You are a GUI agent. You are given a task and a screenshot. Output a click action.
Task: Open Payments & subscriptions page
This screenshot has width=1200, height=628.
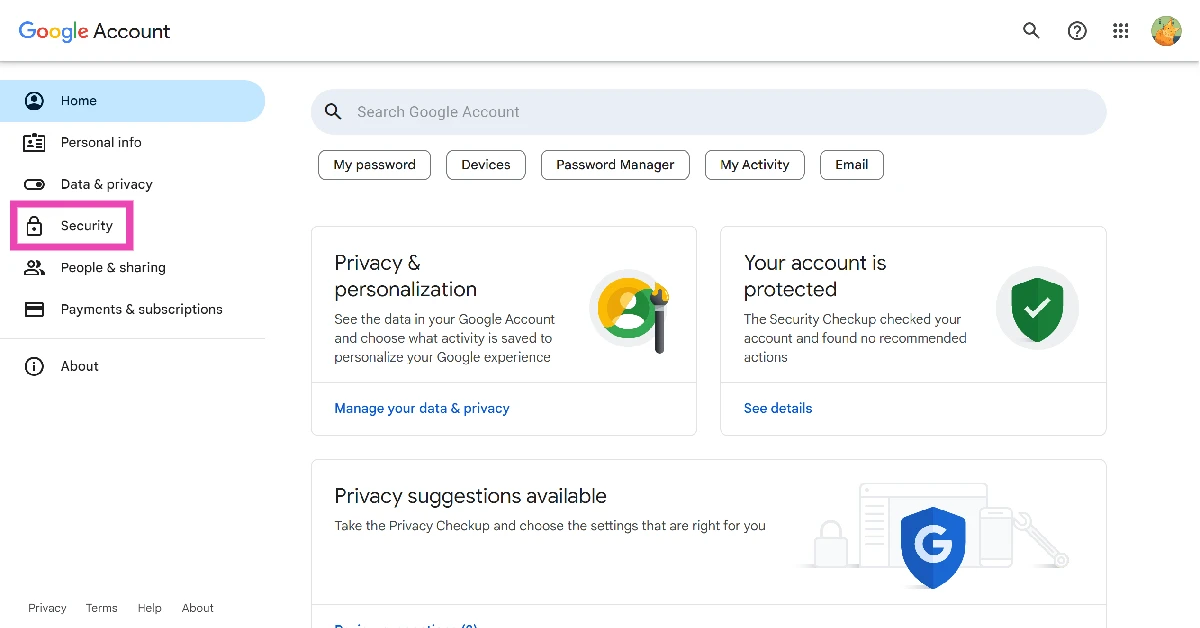coord(141,310)
